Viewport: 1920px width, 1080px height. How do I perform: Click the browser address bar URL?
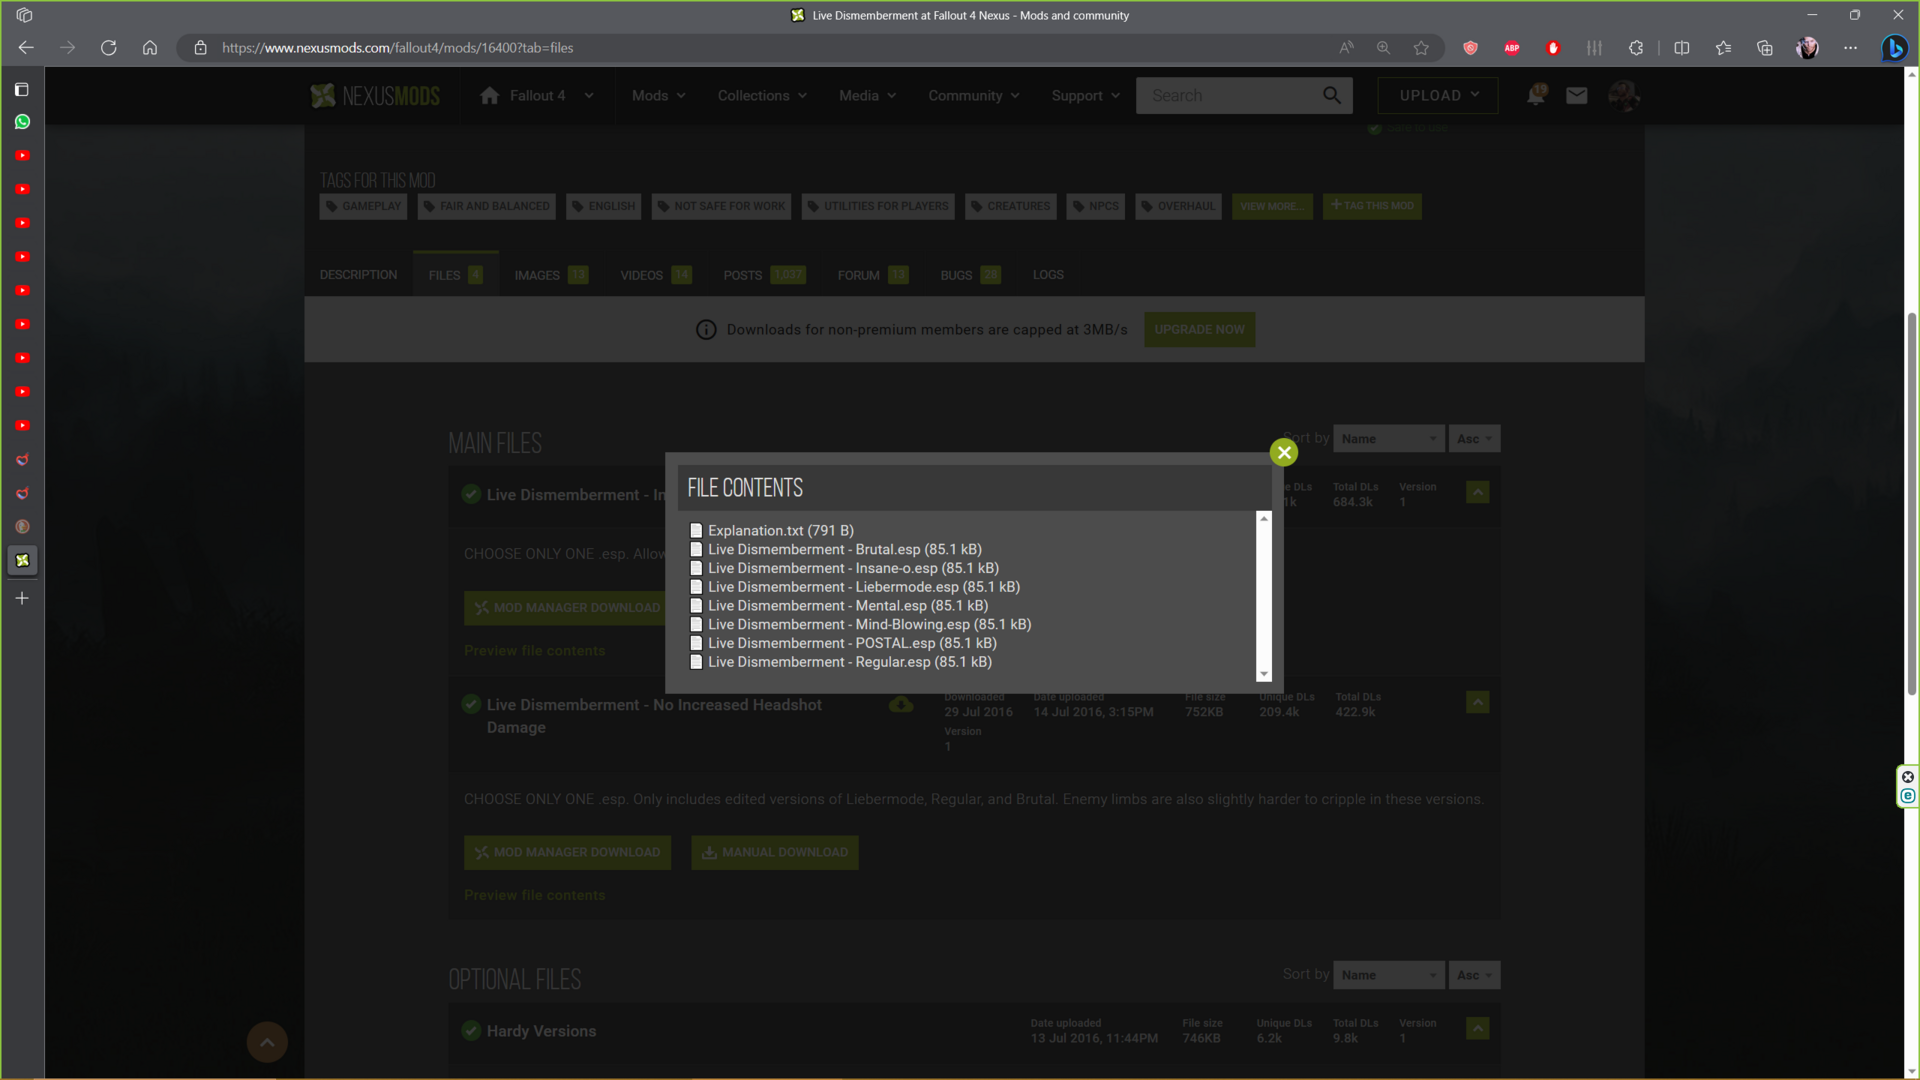398,48
